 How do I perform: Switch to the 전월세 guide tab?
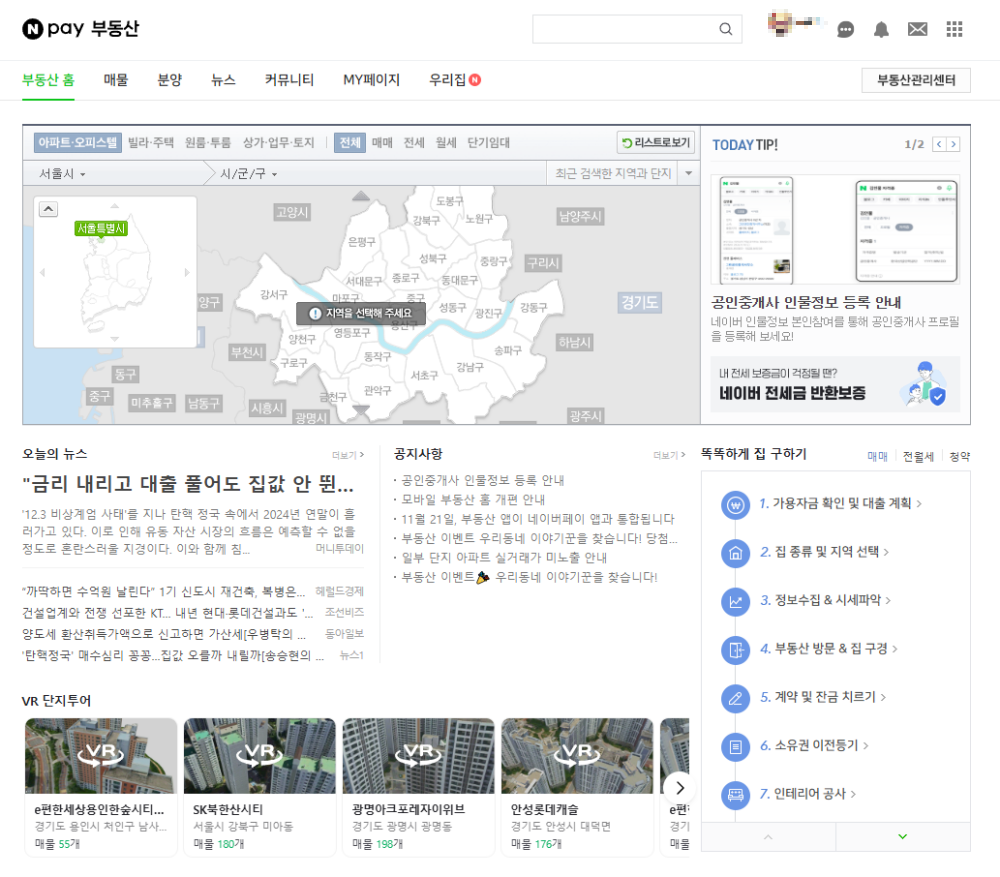pos(918,457)
